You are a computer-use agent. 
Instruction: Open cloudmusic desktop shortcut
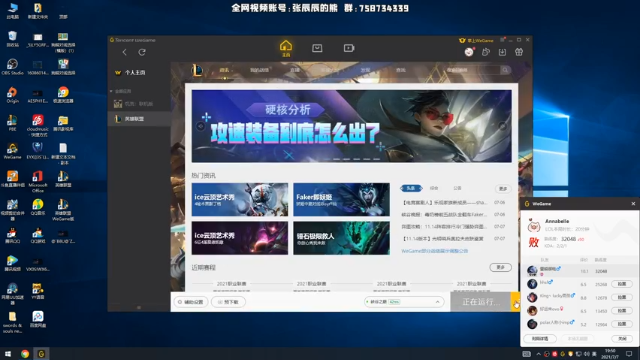tap(38, 125)
